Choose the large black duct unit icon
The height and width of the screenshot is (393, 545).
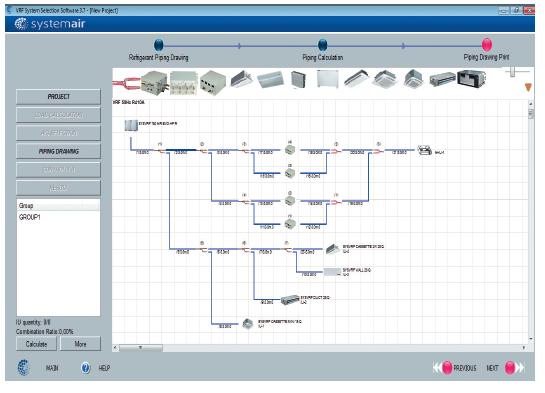pyautogui.click(x=471, y=79)
